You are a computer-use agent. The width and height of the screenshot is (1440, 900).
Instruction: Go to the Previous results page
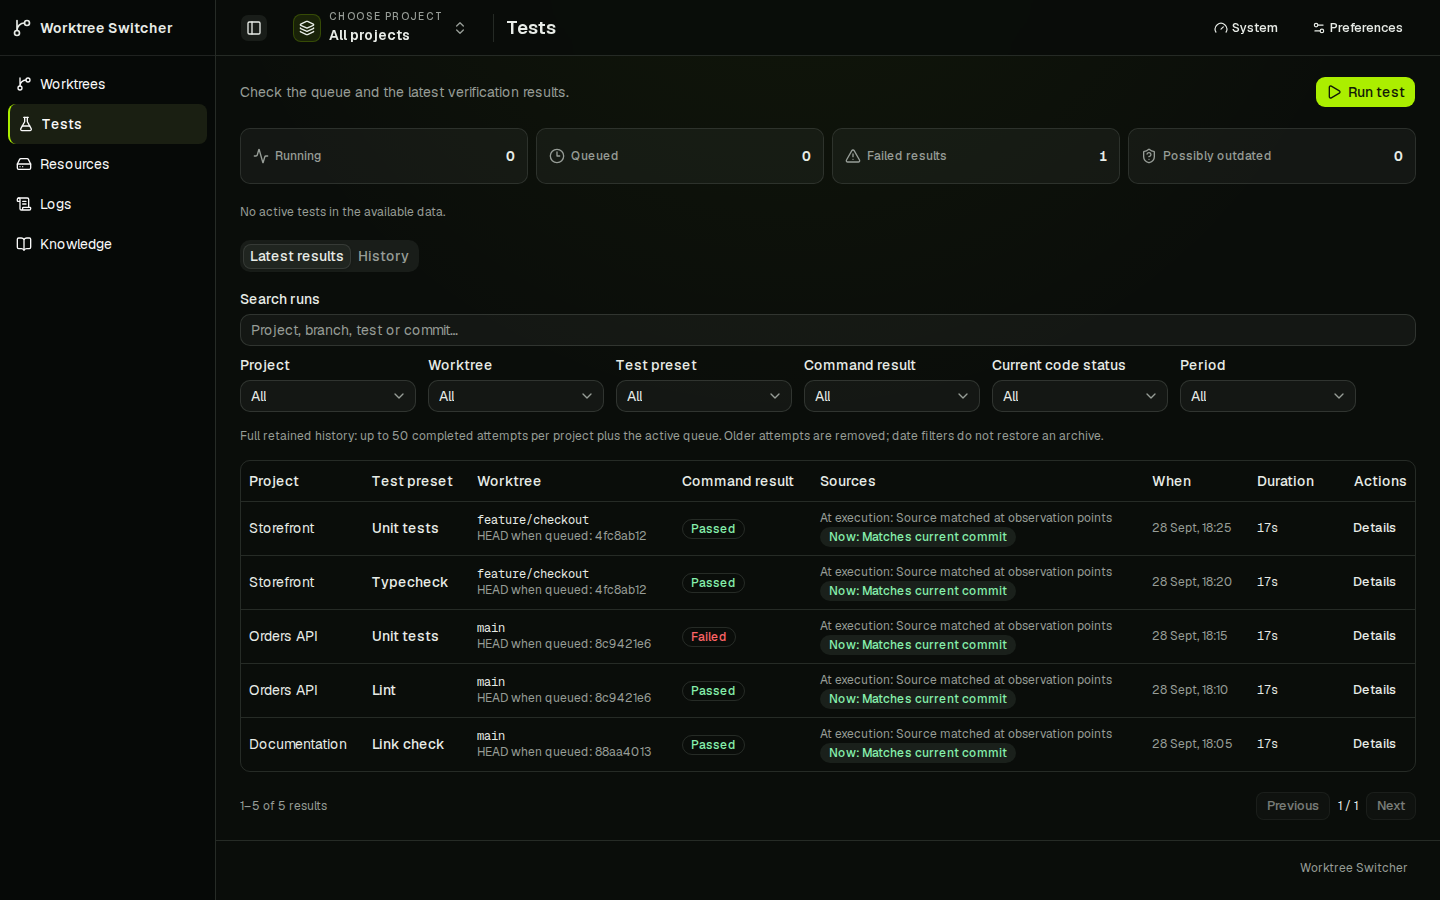[x=1293, y=806]
